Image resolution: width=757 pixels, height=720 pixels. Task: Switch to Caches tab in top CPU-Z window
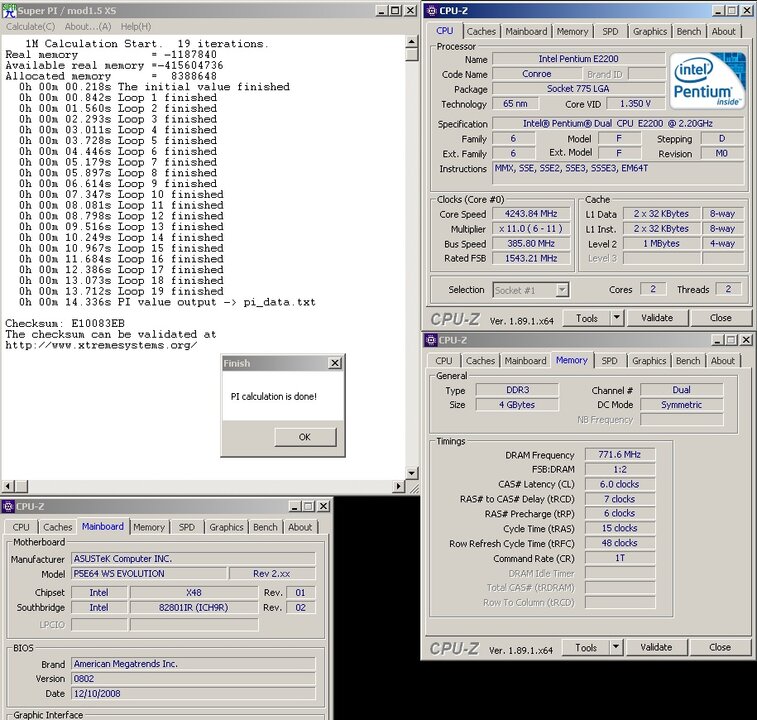tap(481, 31)
